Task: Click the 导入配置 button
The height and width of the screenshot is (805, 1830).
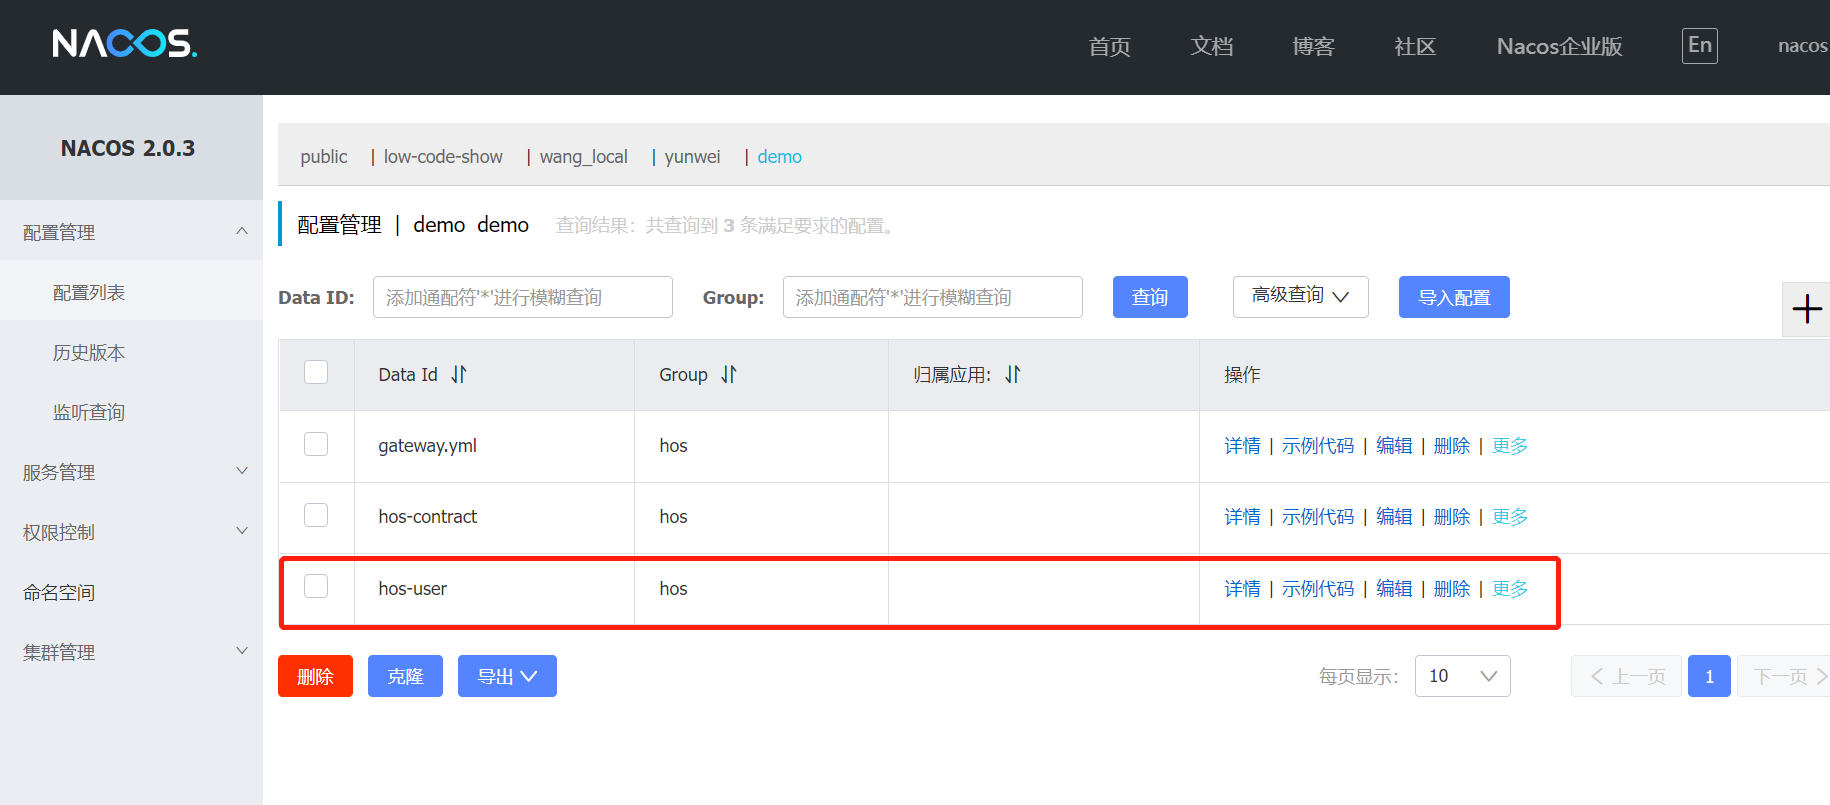Action: (x=1454, y=297)
